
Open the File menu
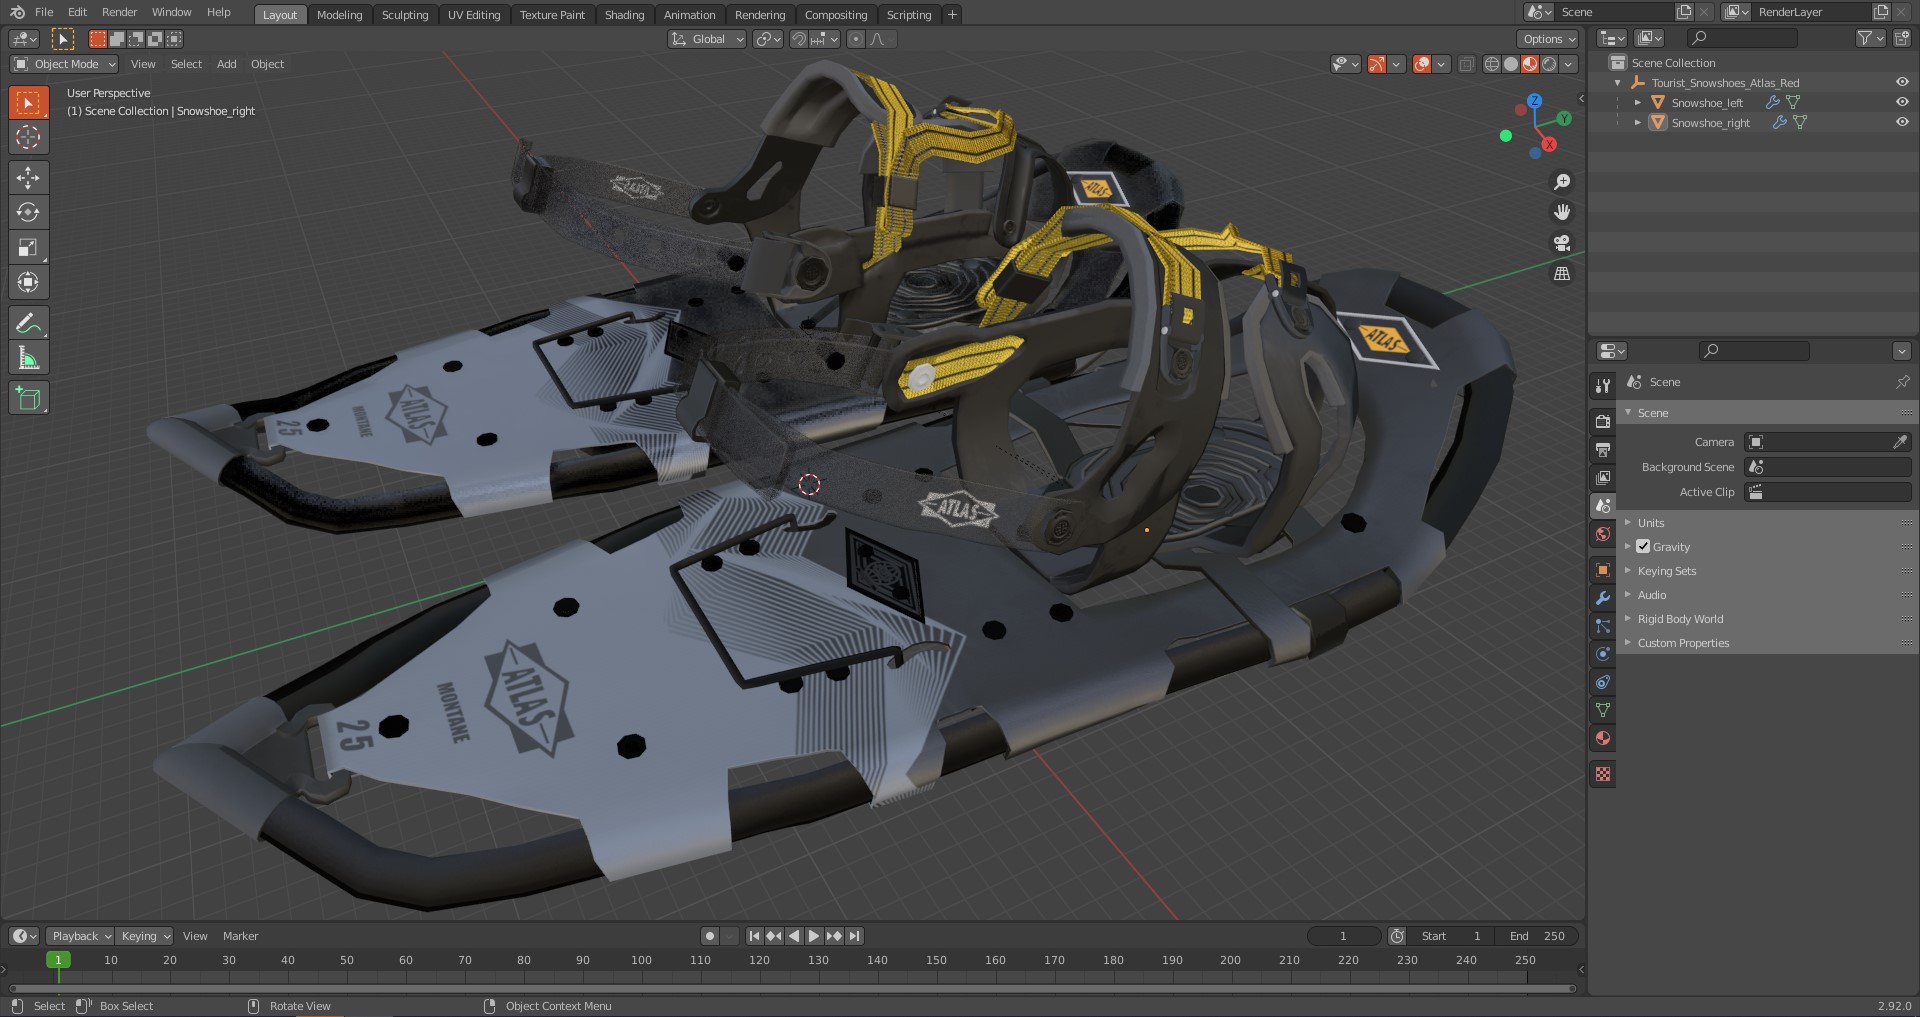[x=44, y=12]
